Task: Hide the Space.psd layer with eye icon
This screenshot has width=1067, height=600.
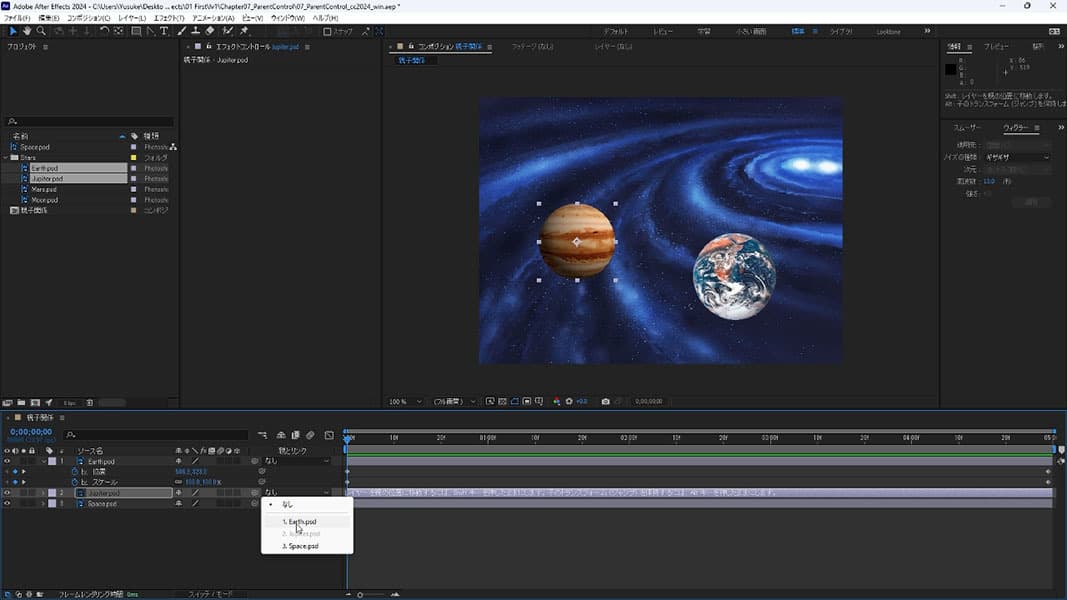Action: tap(8, 504)
